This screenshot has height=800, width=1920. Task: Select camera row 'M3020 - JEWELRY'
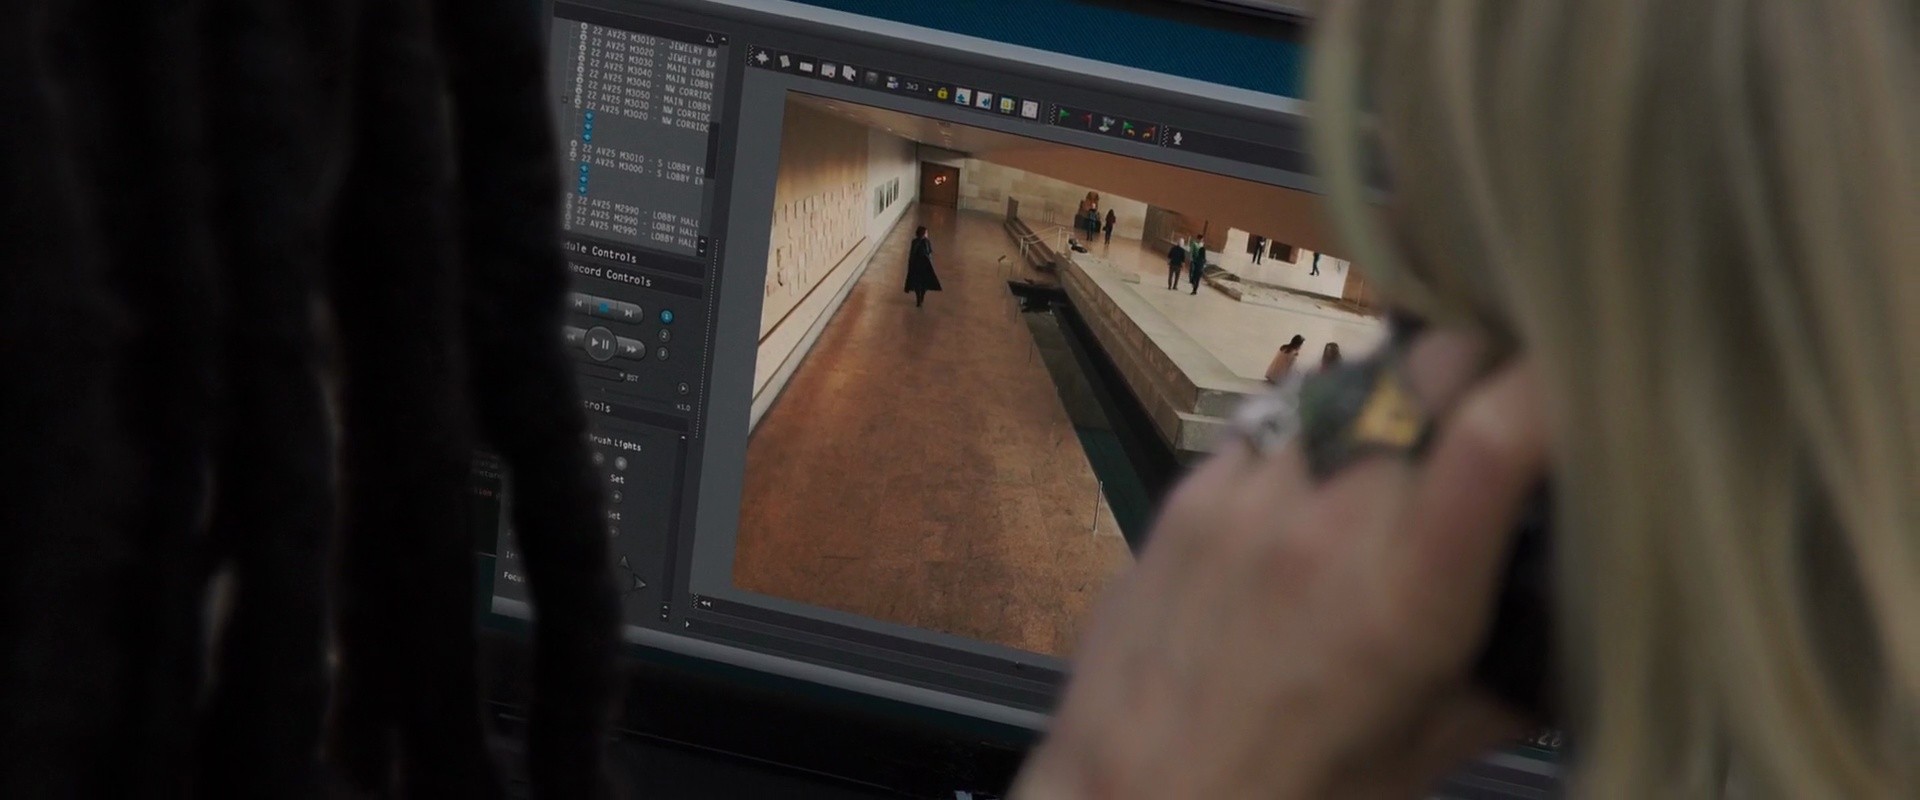[655, 52]
